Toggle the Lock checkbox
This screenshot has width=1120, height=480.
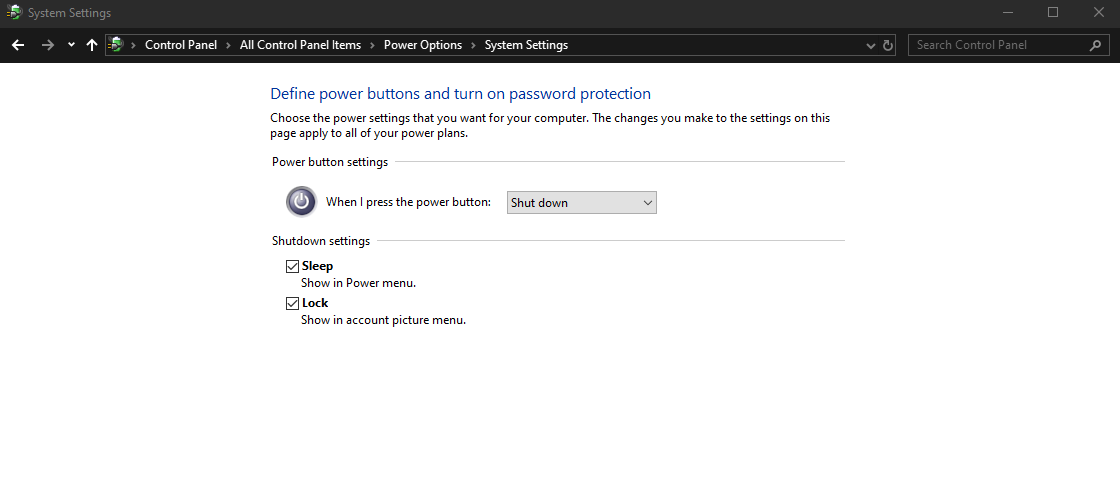292,303
